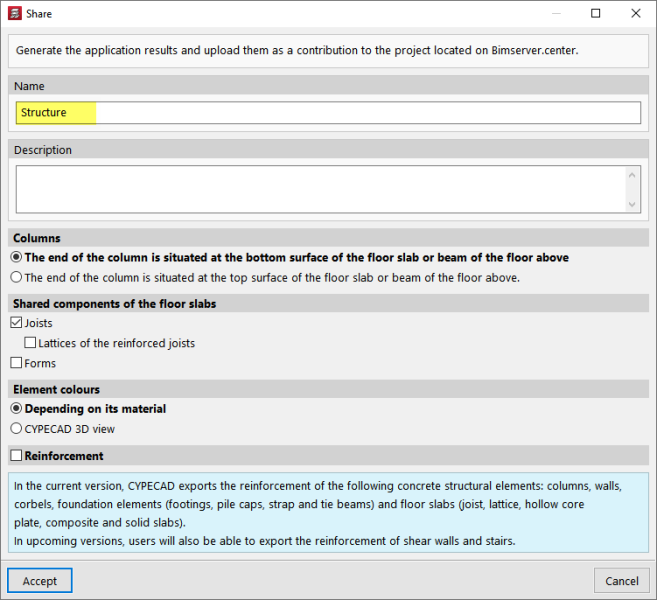This screenshot has width=657, height=600.
Task: Choose Depending on its material colours
Action: coord(16,409)
